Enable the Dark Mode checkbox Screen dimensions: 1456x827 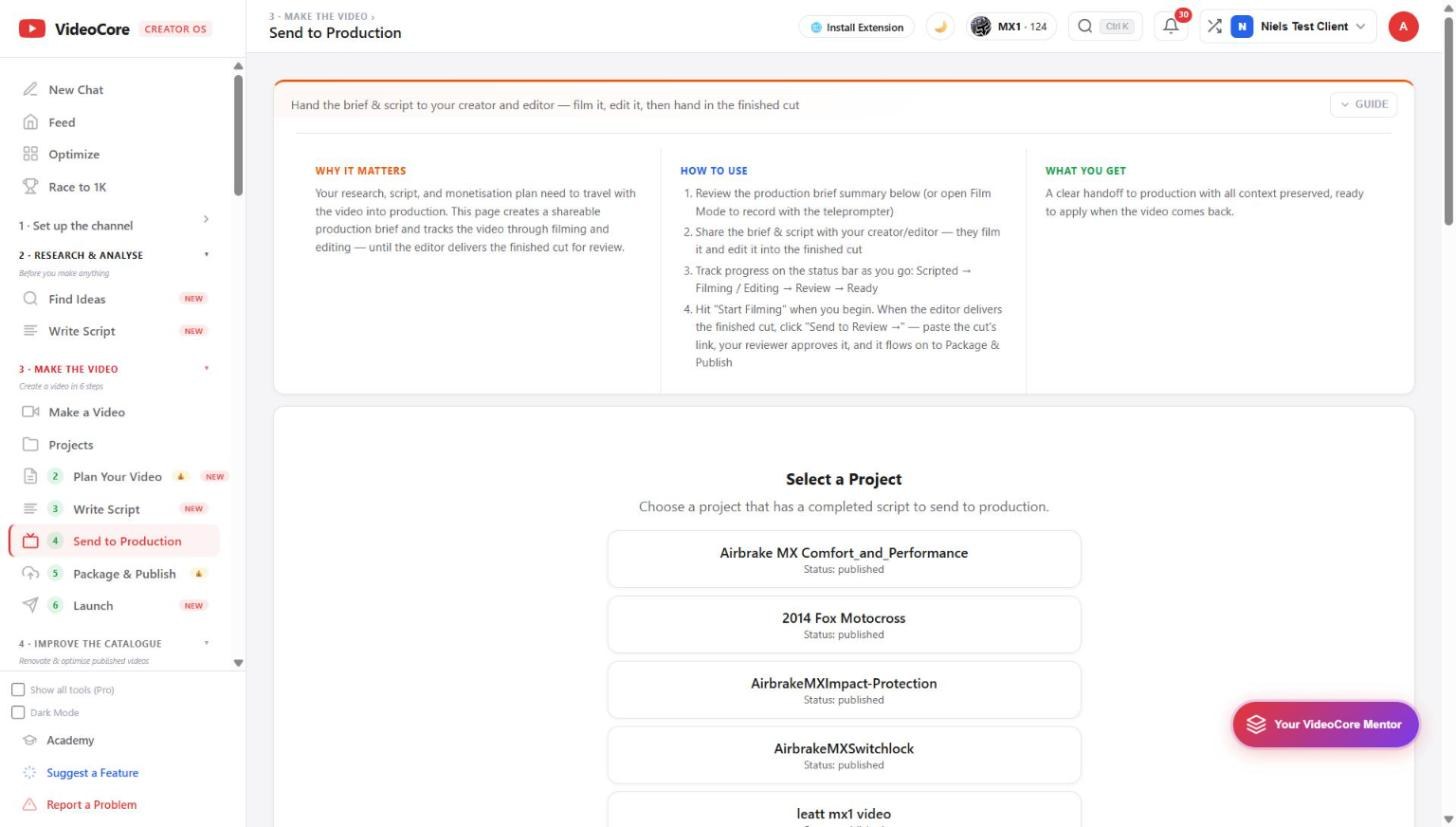click(18, 713)
